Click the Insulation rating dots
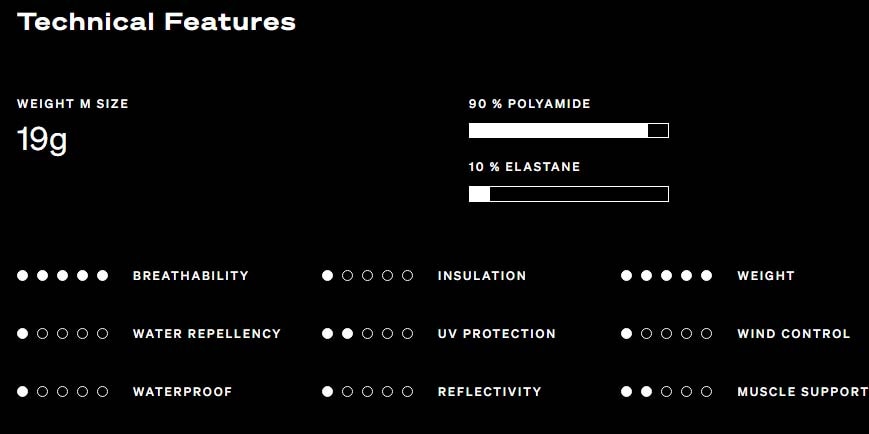Image resolution: width=869 pixels, height=434 pixels. pos(367,276)
